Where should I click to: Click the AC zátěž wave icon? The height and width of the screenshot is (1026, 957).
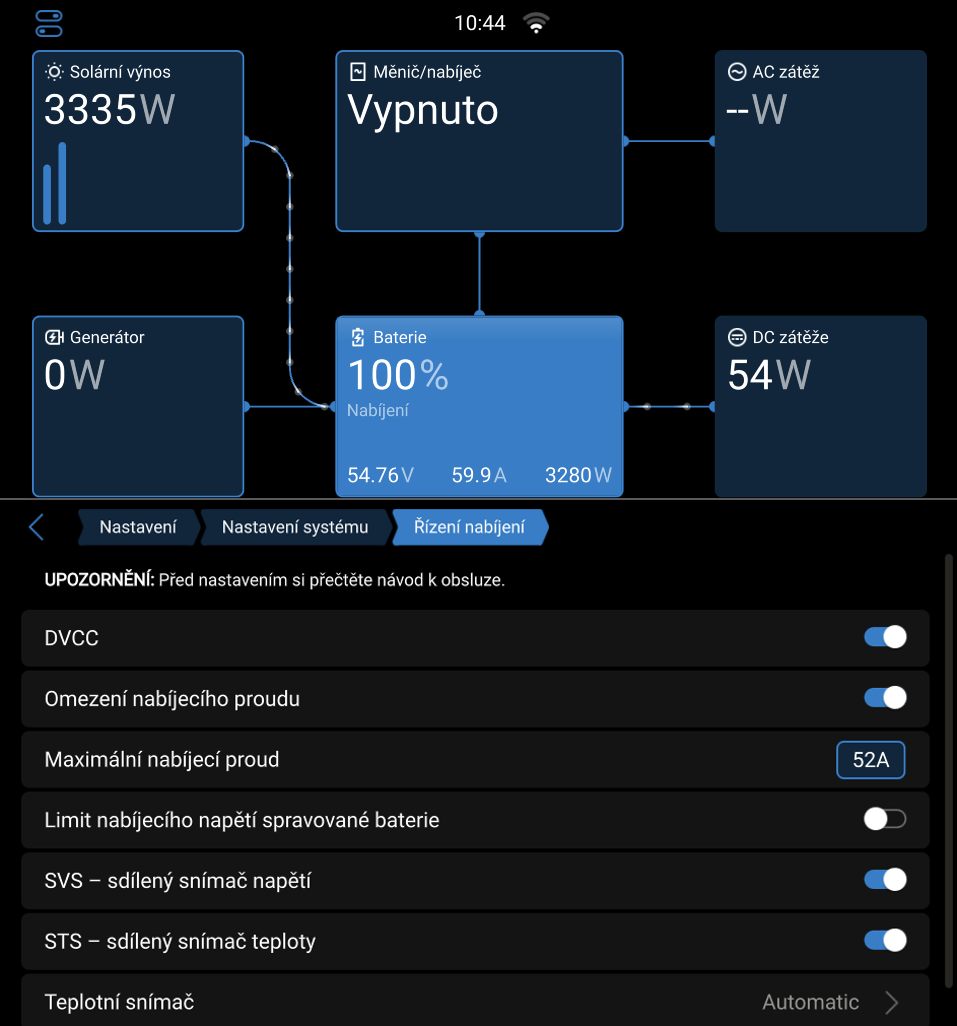737,72
